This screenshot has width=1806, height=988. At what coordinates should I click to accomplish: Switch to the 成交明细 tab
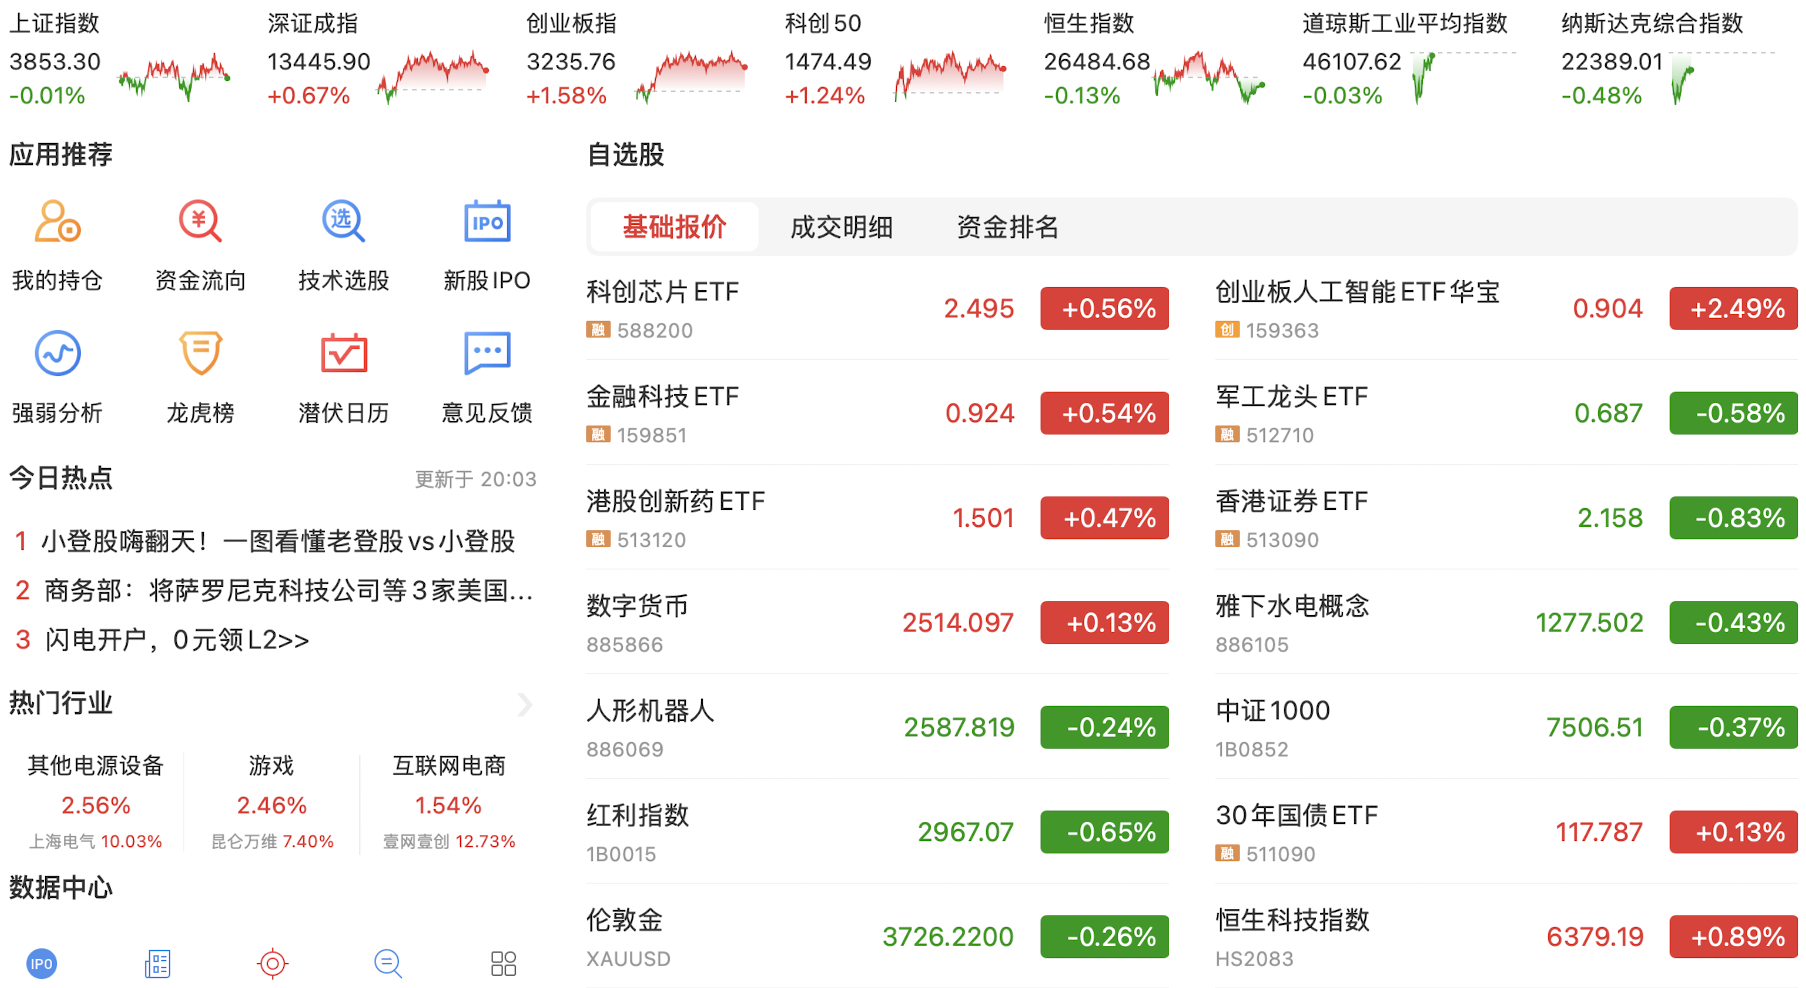click(x=841, y=227)
